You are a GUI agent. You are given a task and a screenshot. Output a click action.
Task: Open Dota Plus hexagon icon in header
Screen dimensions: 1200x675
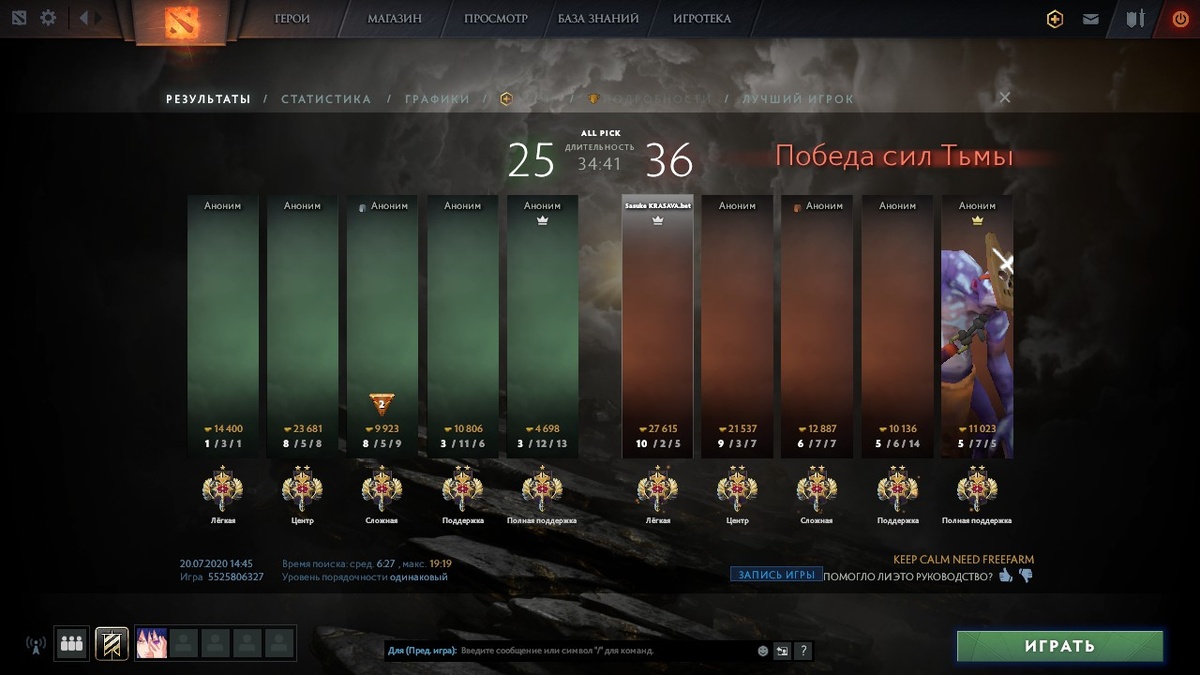[1055, 19]
